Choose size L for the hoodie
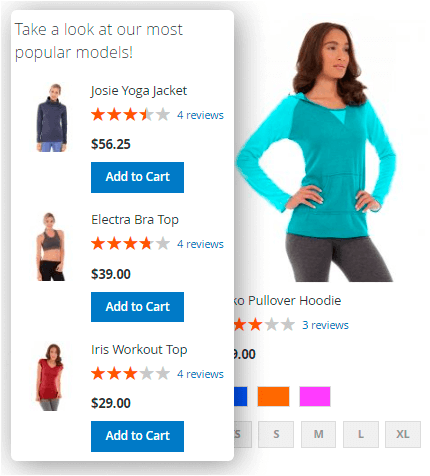Viewport: 430px width, 476px height. coord(361,434)
